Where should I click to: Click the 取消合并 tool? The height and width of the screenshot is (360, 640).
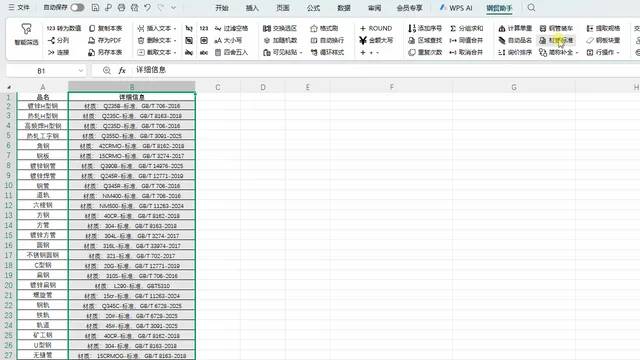click(x=467, y=52)
